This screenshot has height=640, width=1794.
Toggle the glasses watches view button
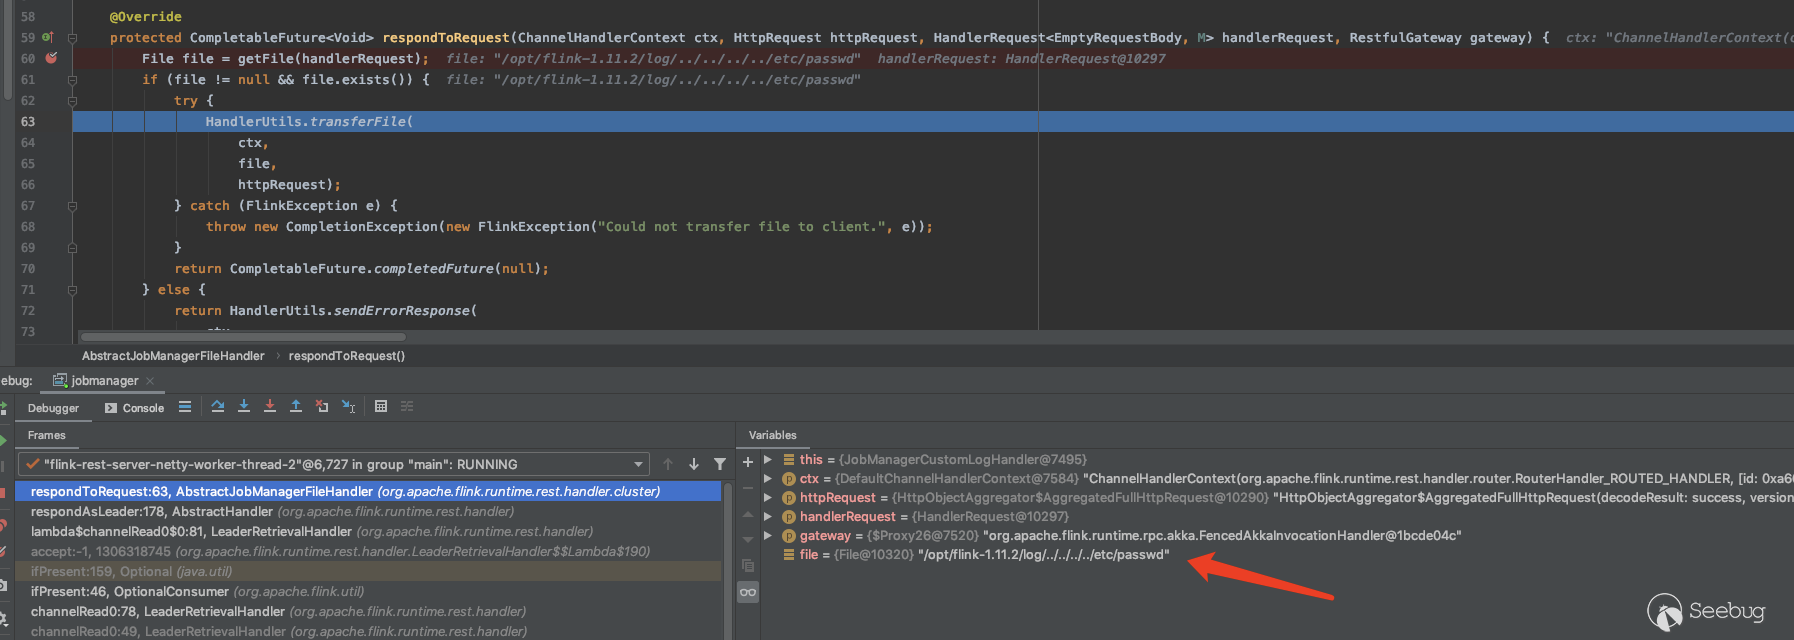[747, 592]
